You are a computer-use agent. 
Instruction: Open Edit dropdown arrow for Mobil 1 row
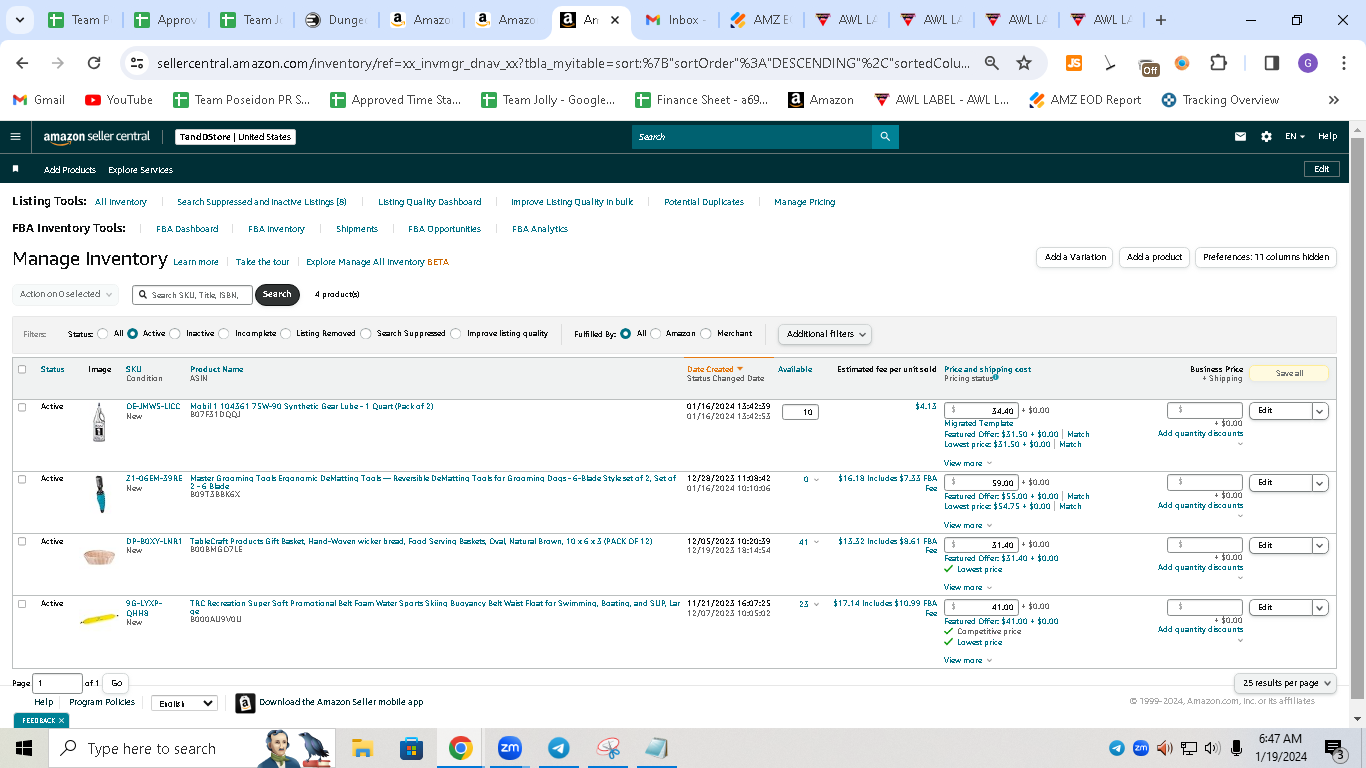(x=1320, y=411)
